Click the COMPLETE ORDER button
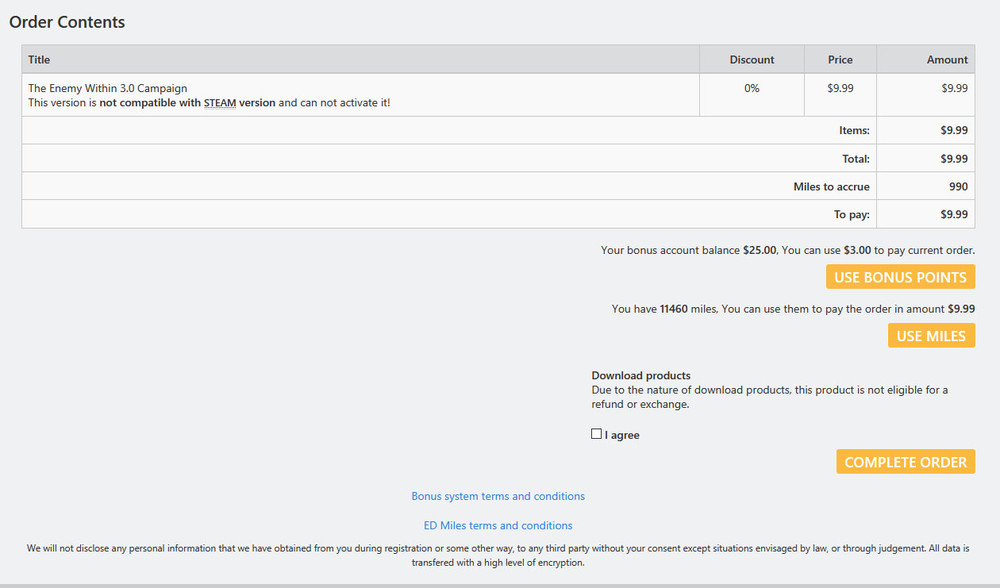This screenshot has height=588, width=1000. (x=905, y=462)
